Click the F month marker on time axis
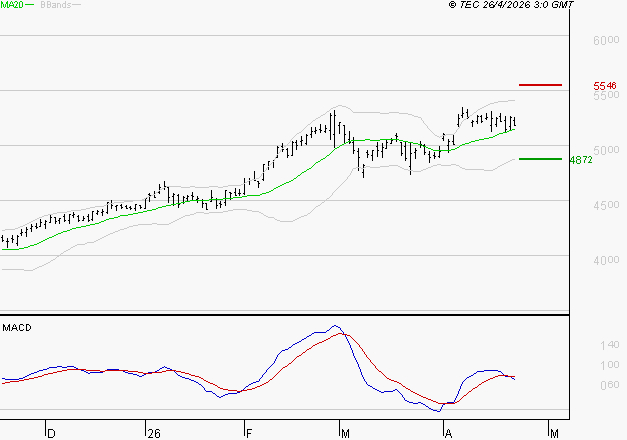Viewport: 627px width, 440px height. (249, 434)
